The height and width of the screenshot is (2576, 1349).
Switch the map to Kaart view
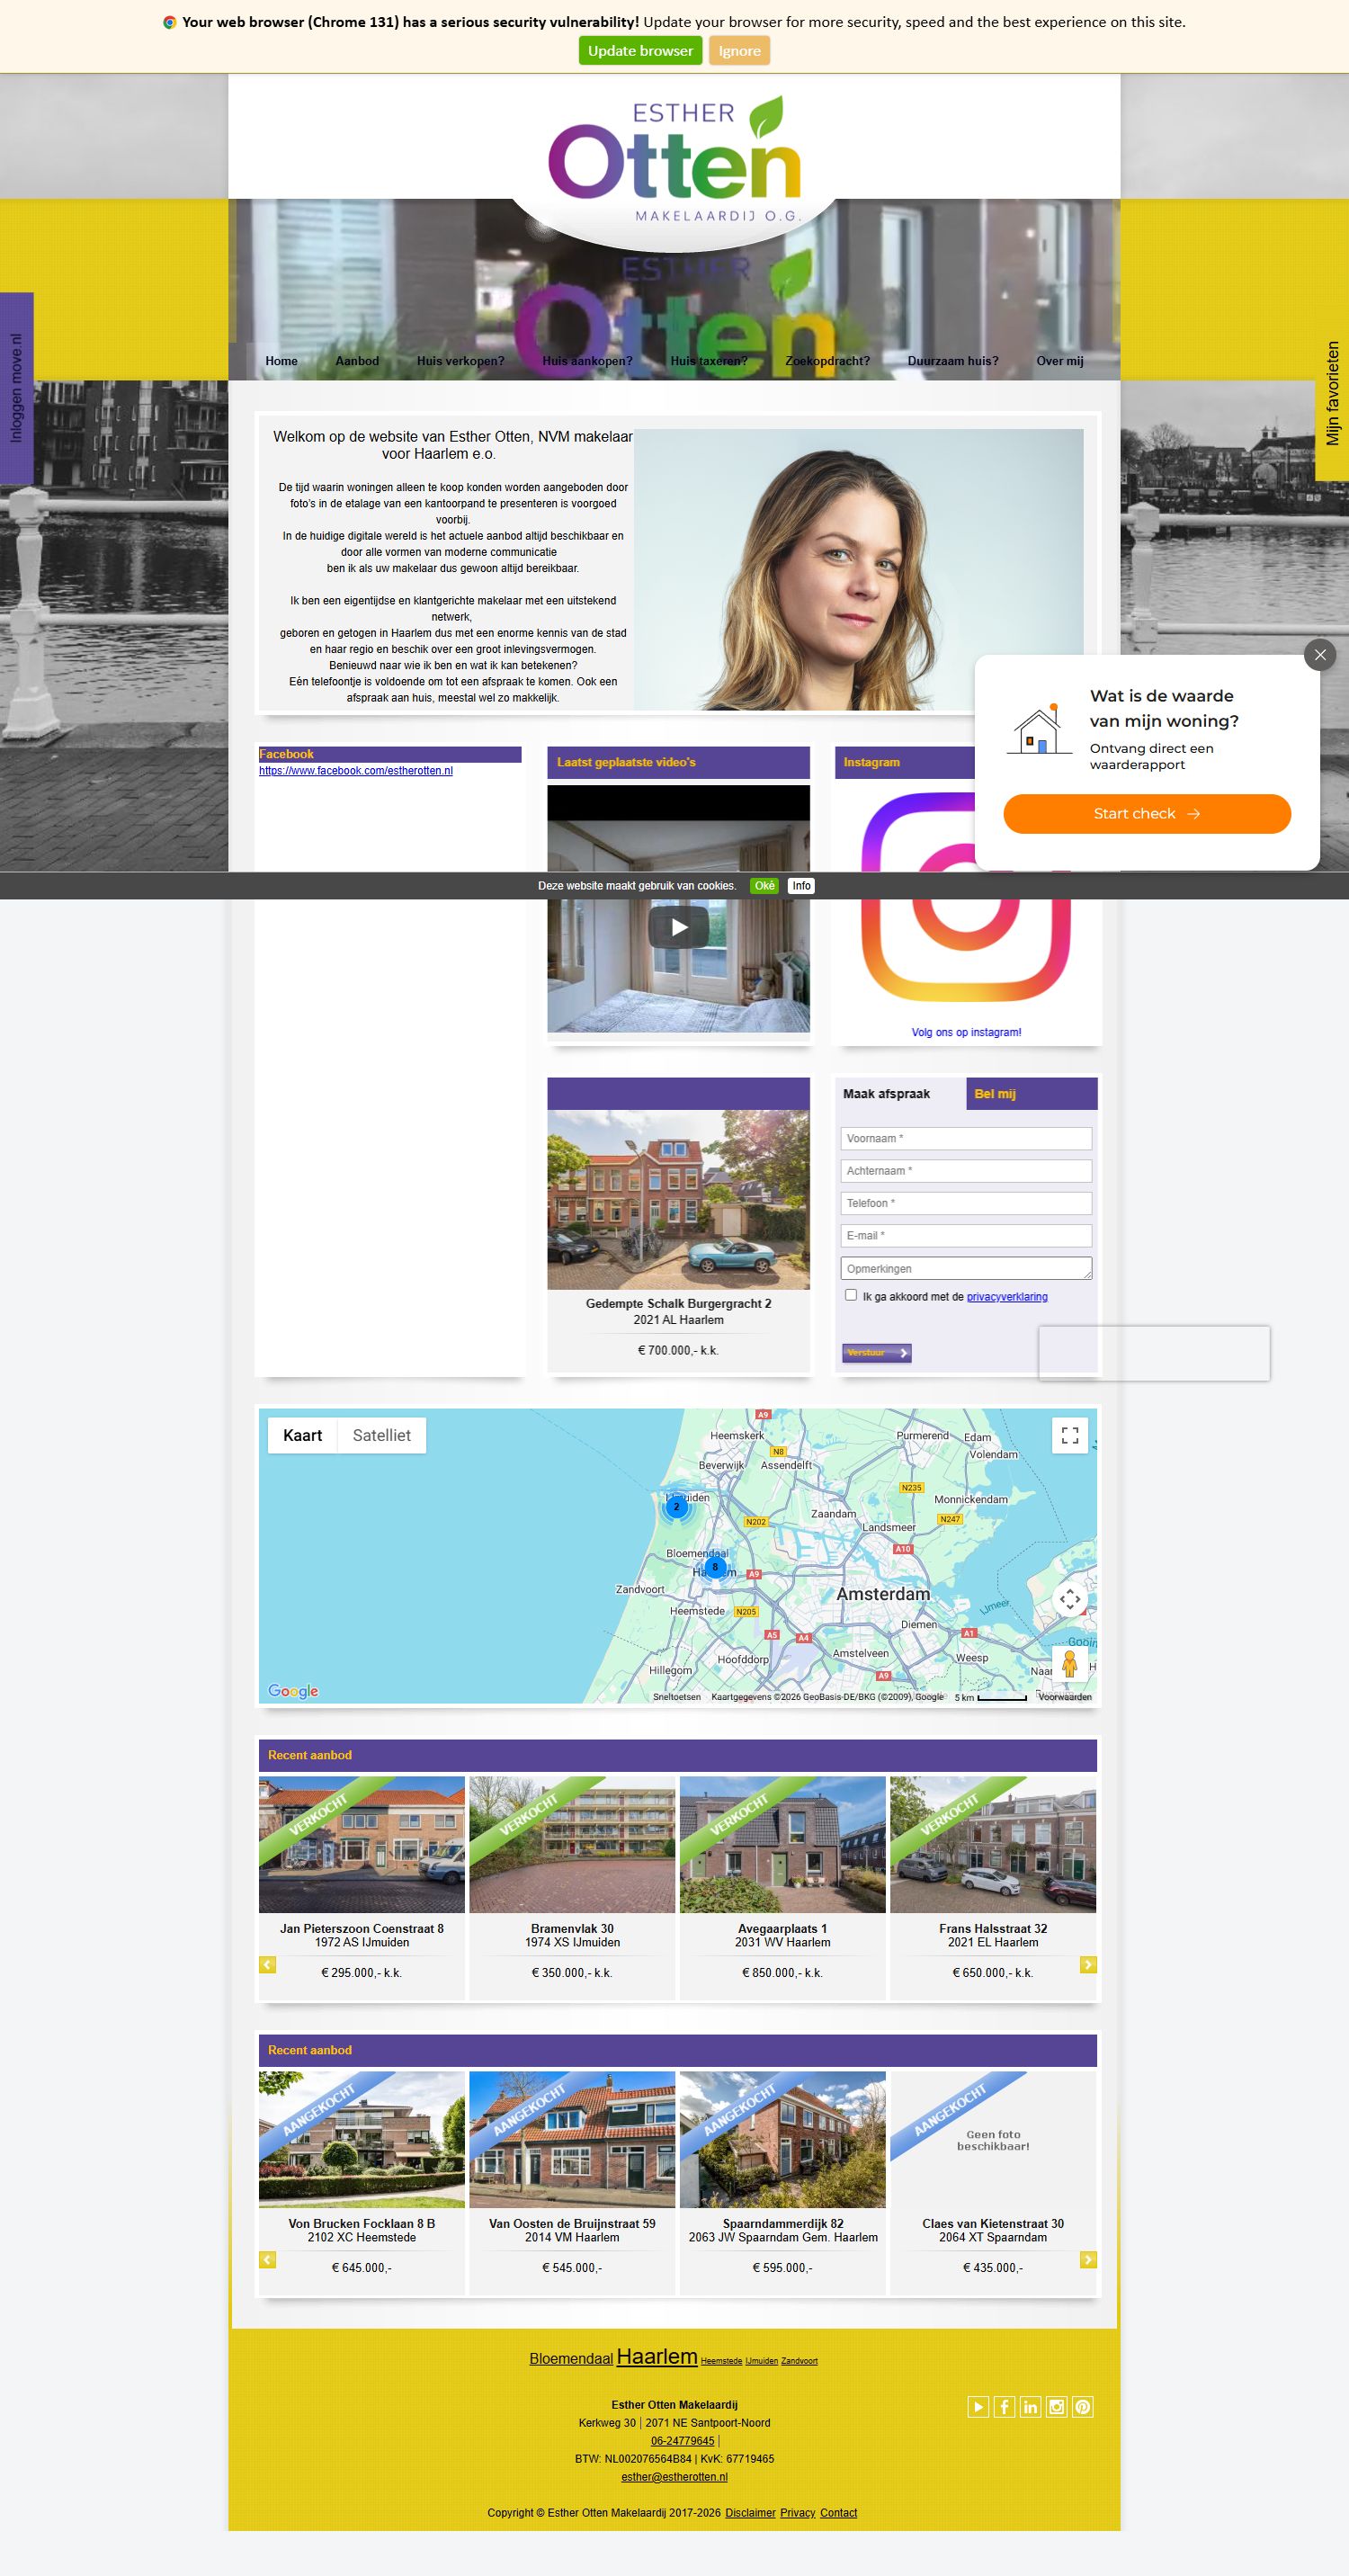[302, 1435]
